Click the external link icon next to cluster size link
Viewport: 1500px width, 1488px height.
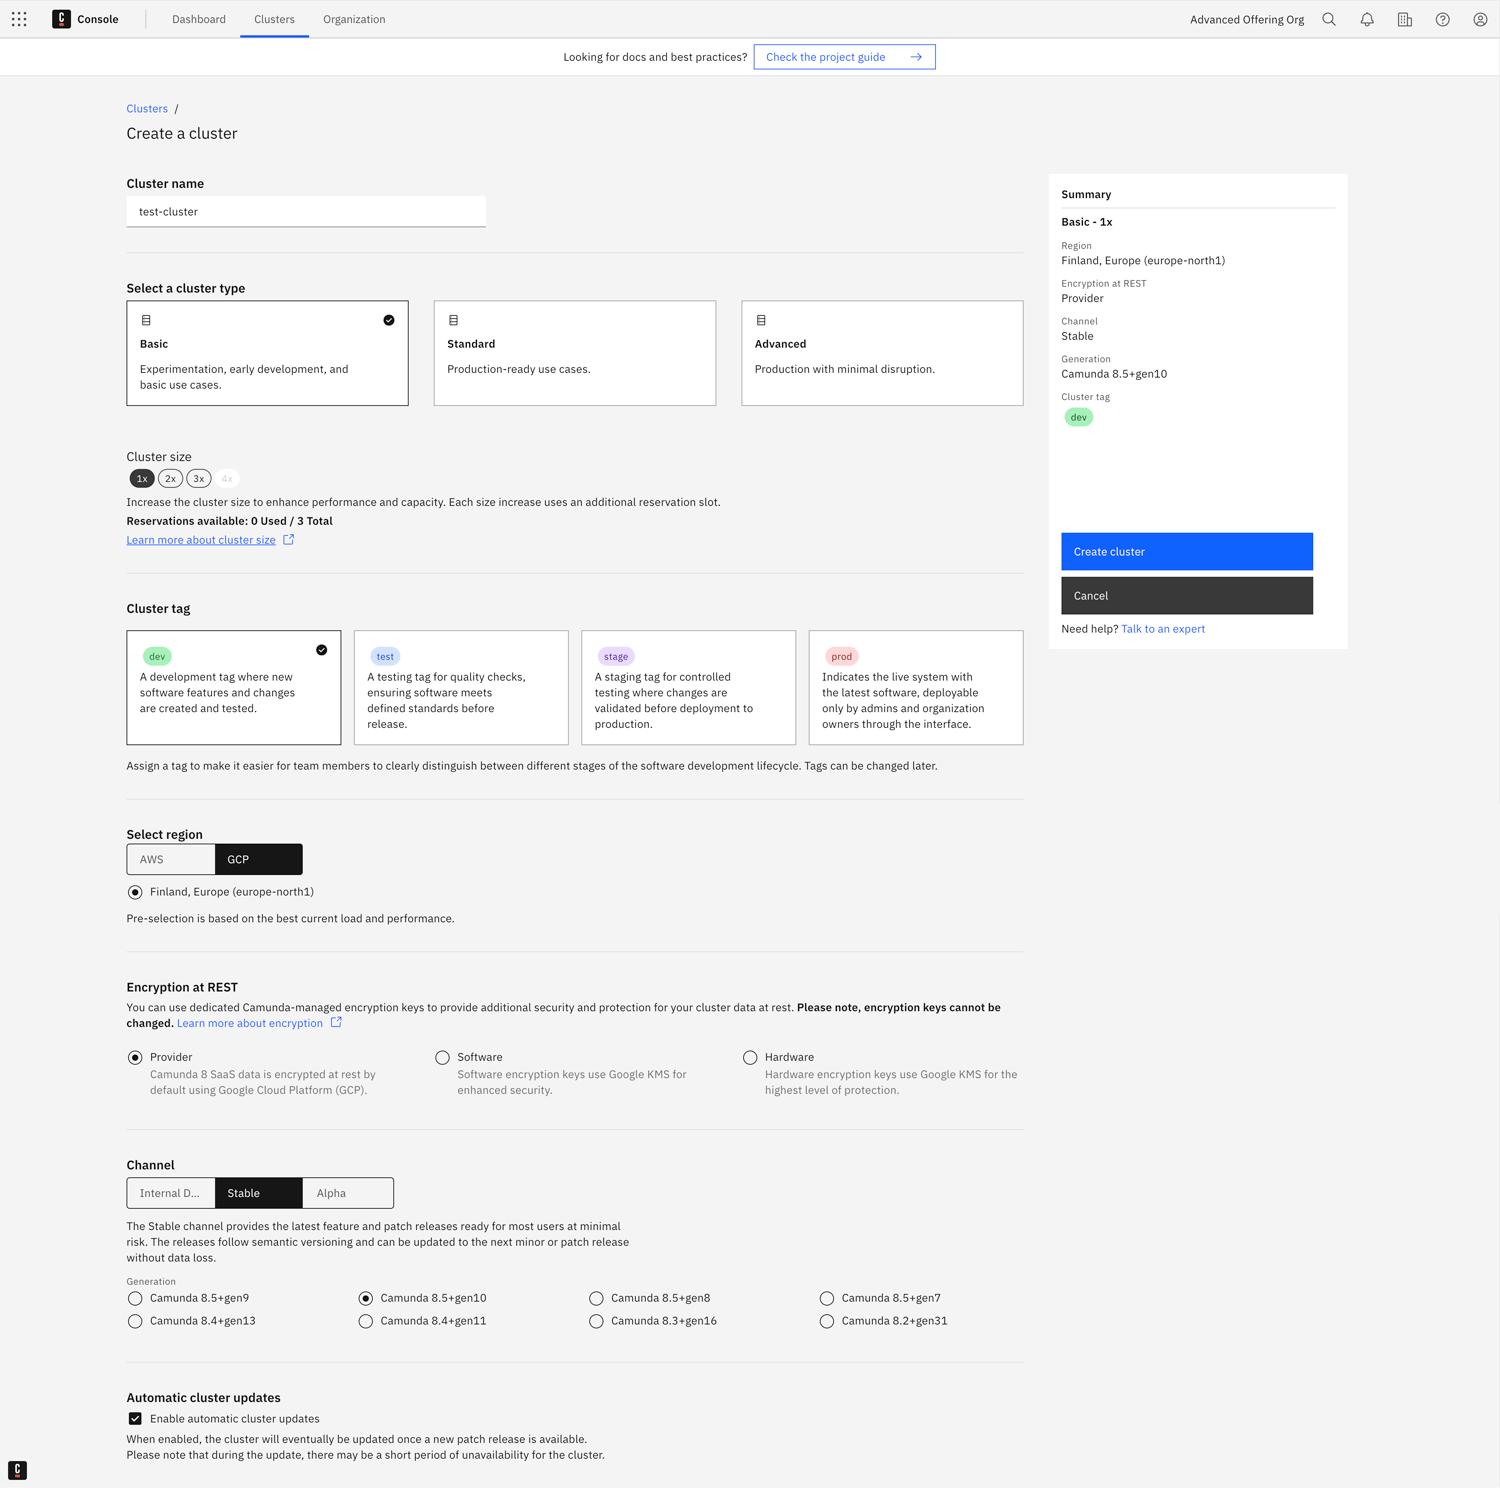click(289, 539)
